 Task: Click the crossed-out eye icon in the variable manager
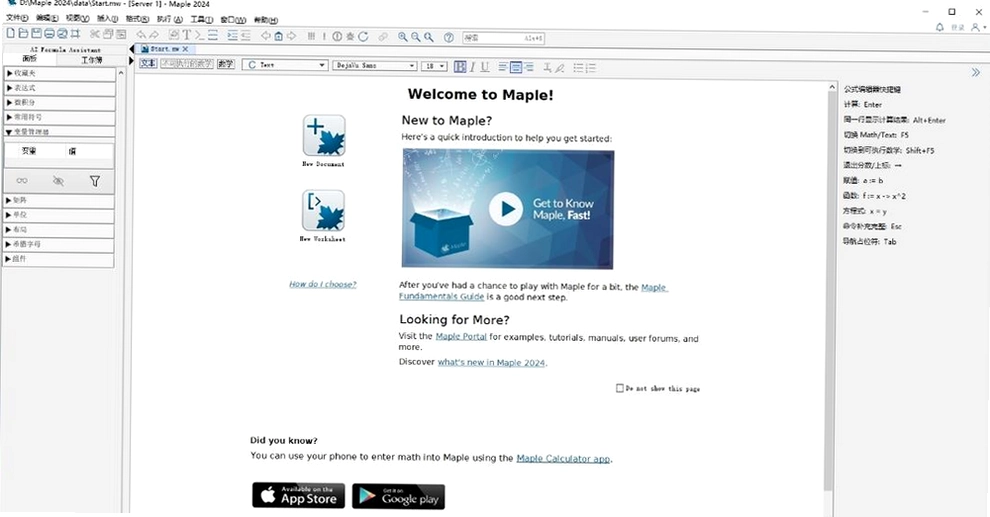click(58, 181)
